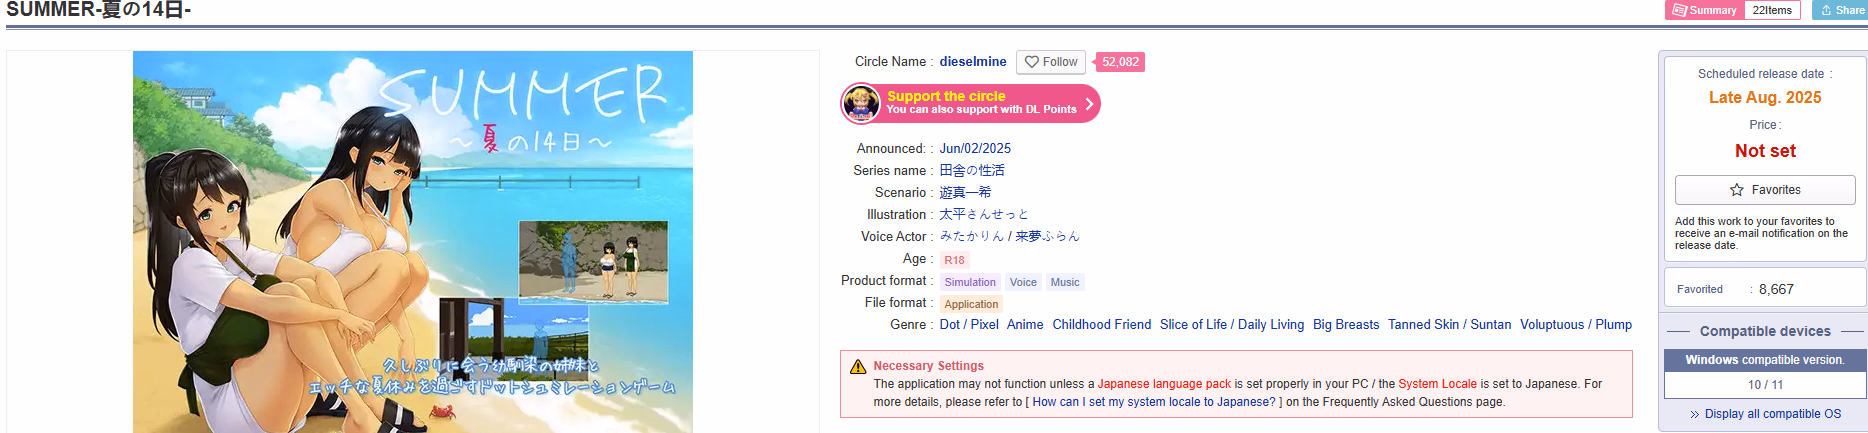Open the Tanned Skin / Suntan genre

pos(1449,324)
